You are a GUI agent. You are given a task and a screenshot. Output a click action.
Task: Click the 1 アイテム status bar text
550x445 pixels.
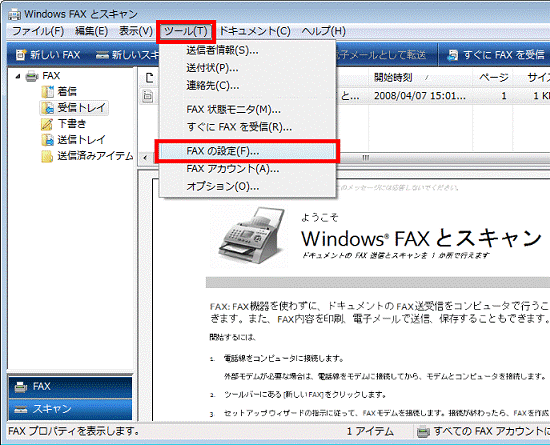click(x=370, y=432)
